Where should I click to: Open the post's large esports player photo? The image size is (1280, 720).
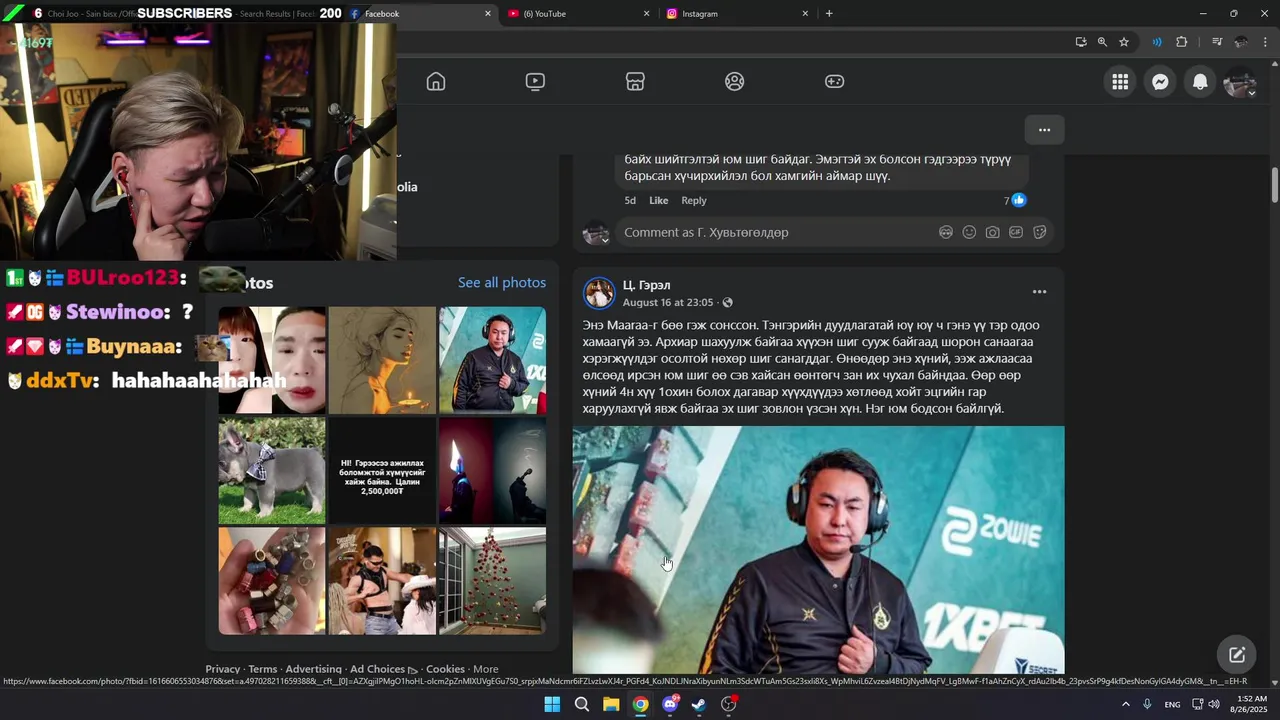[x=818, y=550]
